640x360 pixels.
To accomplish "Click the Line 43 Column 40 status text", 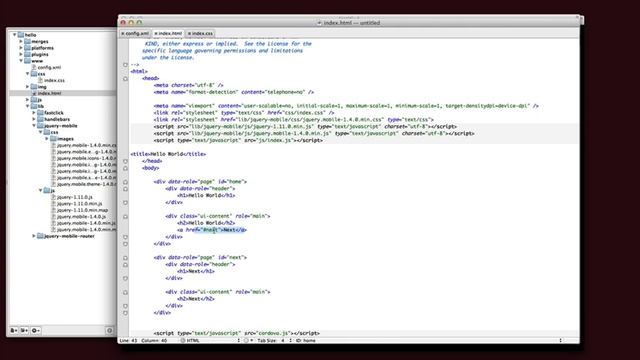I will tap(143, 340).
